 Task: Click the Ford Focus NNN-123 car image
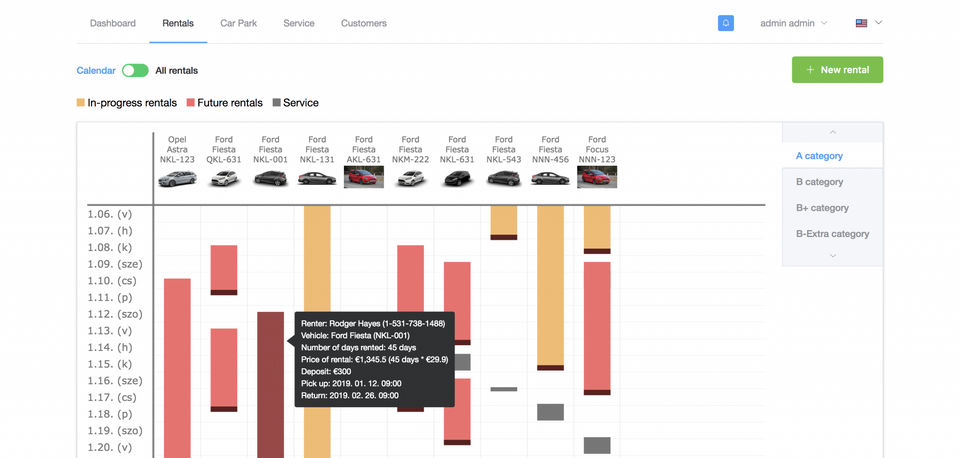(x=597, y=177)
